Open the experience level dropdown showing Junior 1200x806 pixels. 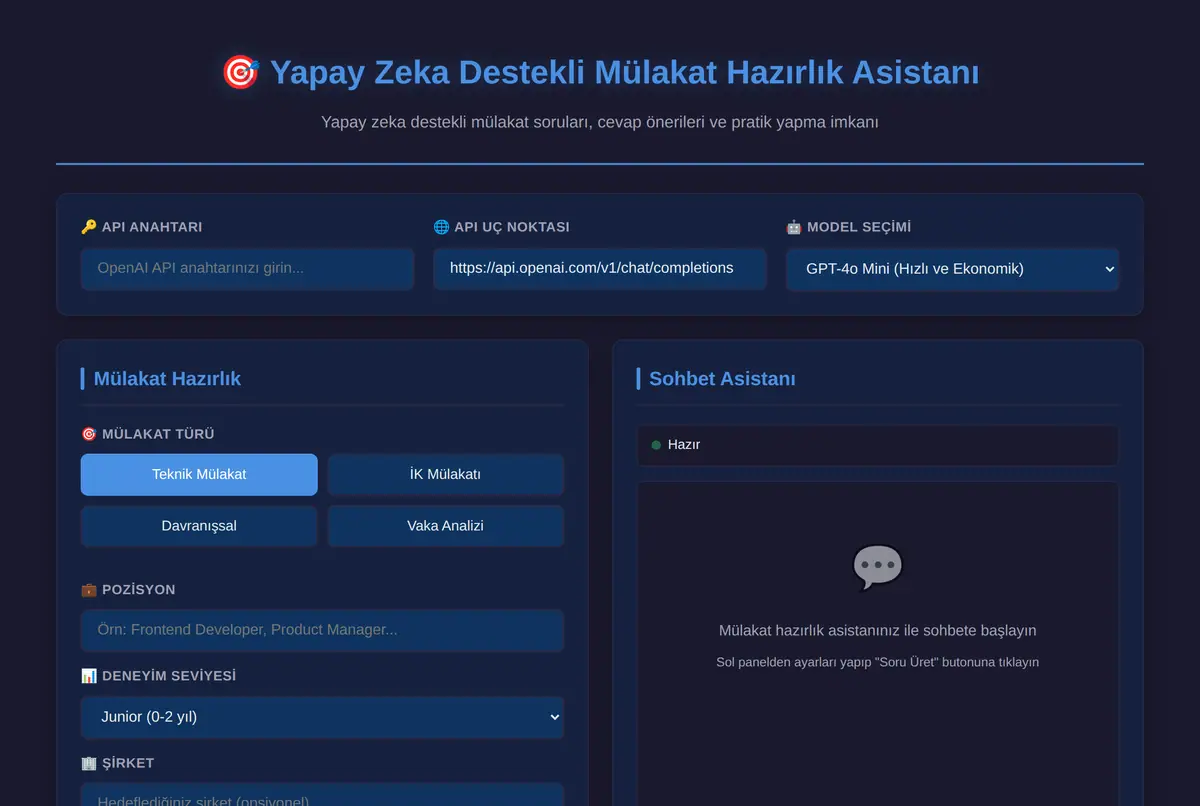pos(322,717)
